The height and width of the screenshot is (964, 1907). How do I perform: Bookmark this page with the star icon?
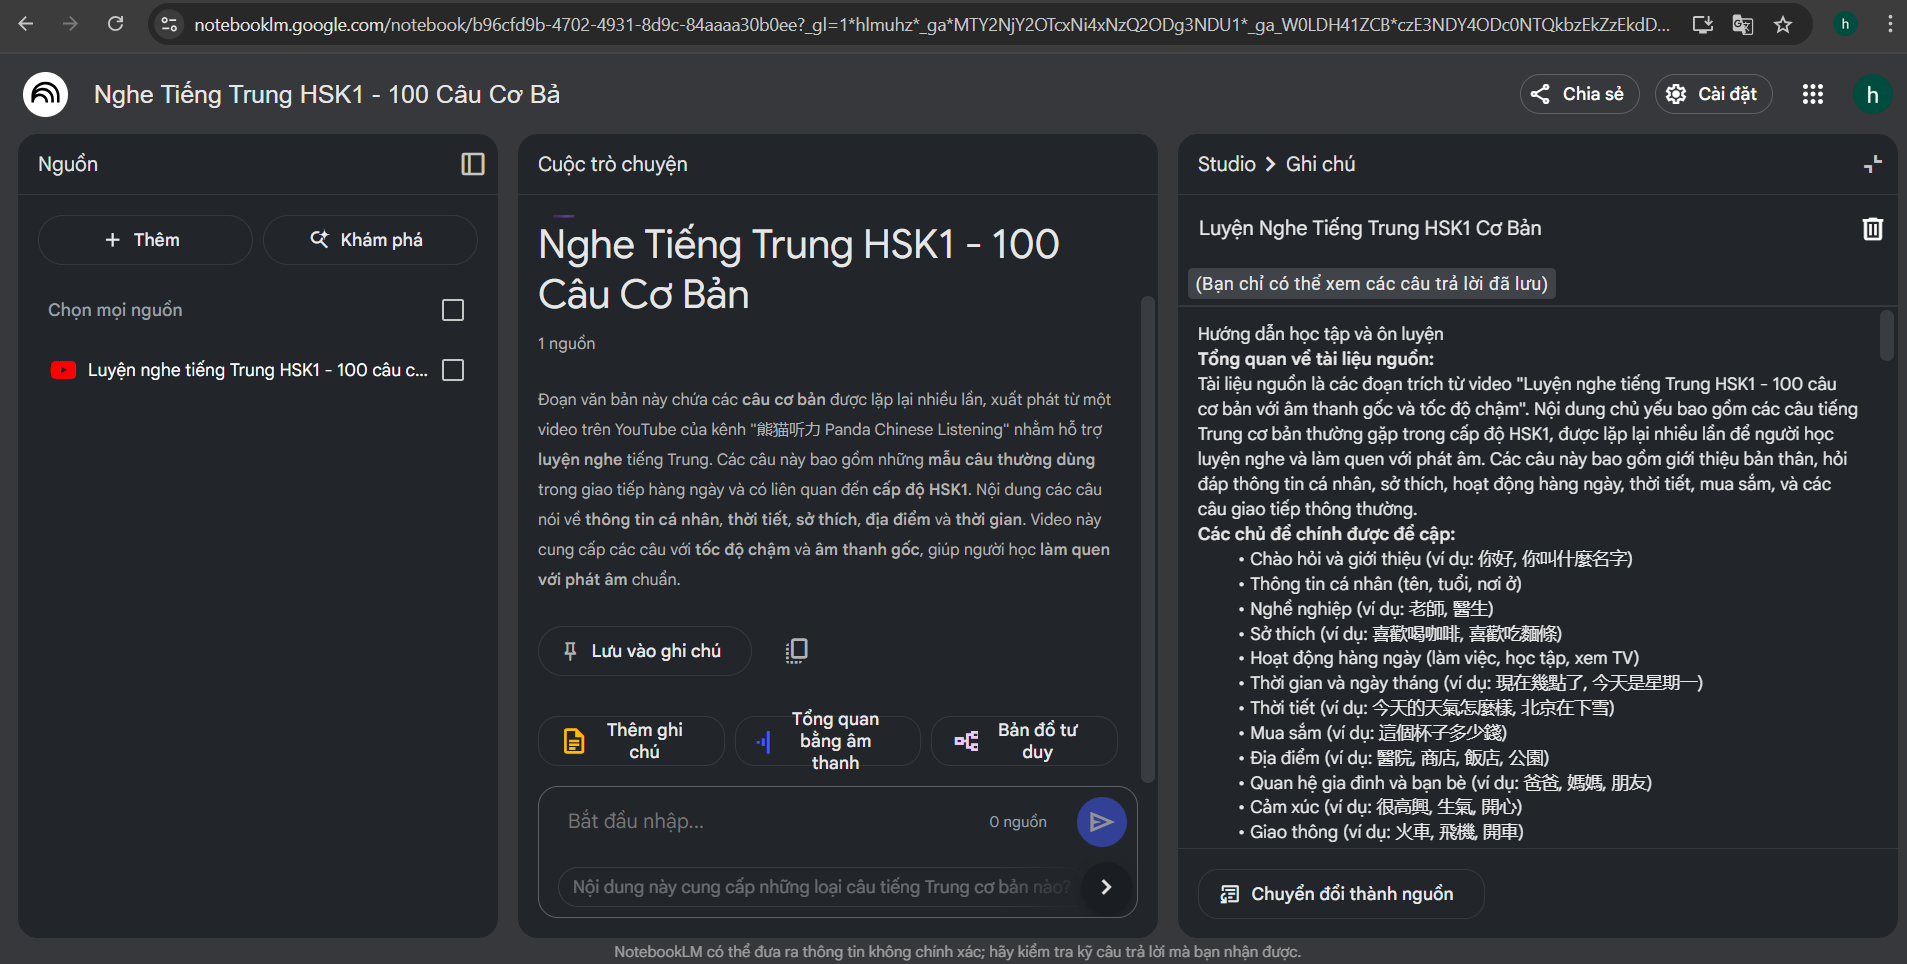[x=1783, y=24]
